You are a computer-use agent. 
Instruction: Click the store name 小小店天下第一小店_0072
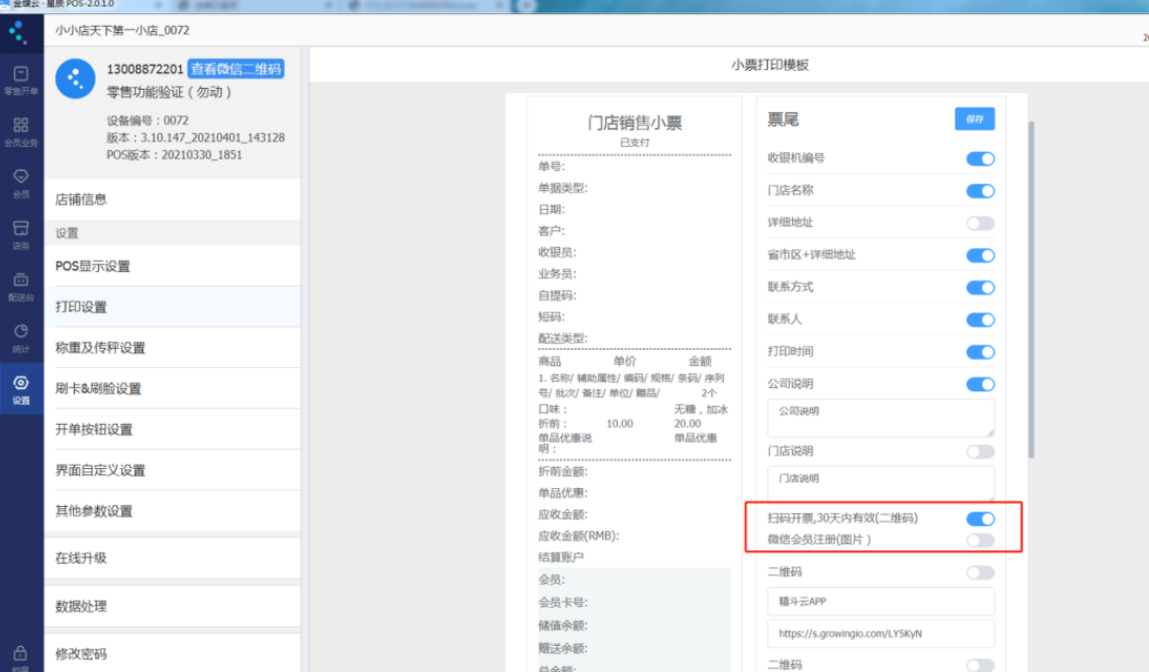point(122,30)
